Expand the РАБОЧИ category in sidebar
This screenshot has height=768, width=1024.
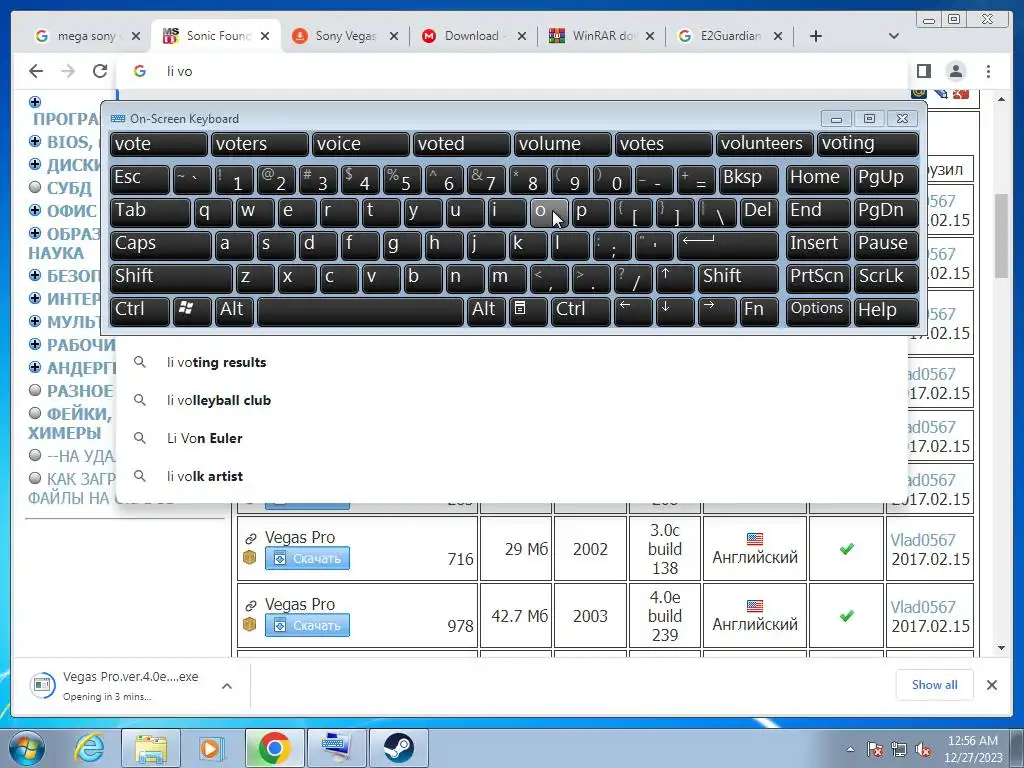[x=35, y=344]
